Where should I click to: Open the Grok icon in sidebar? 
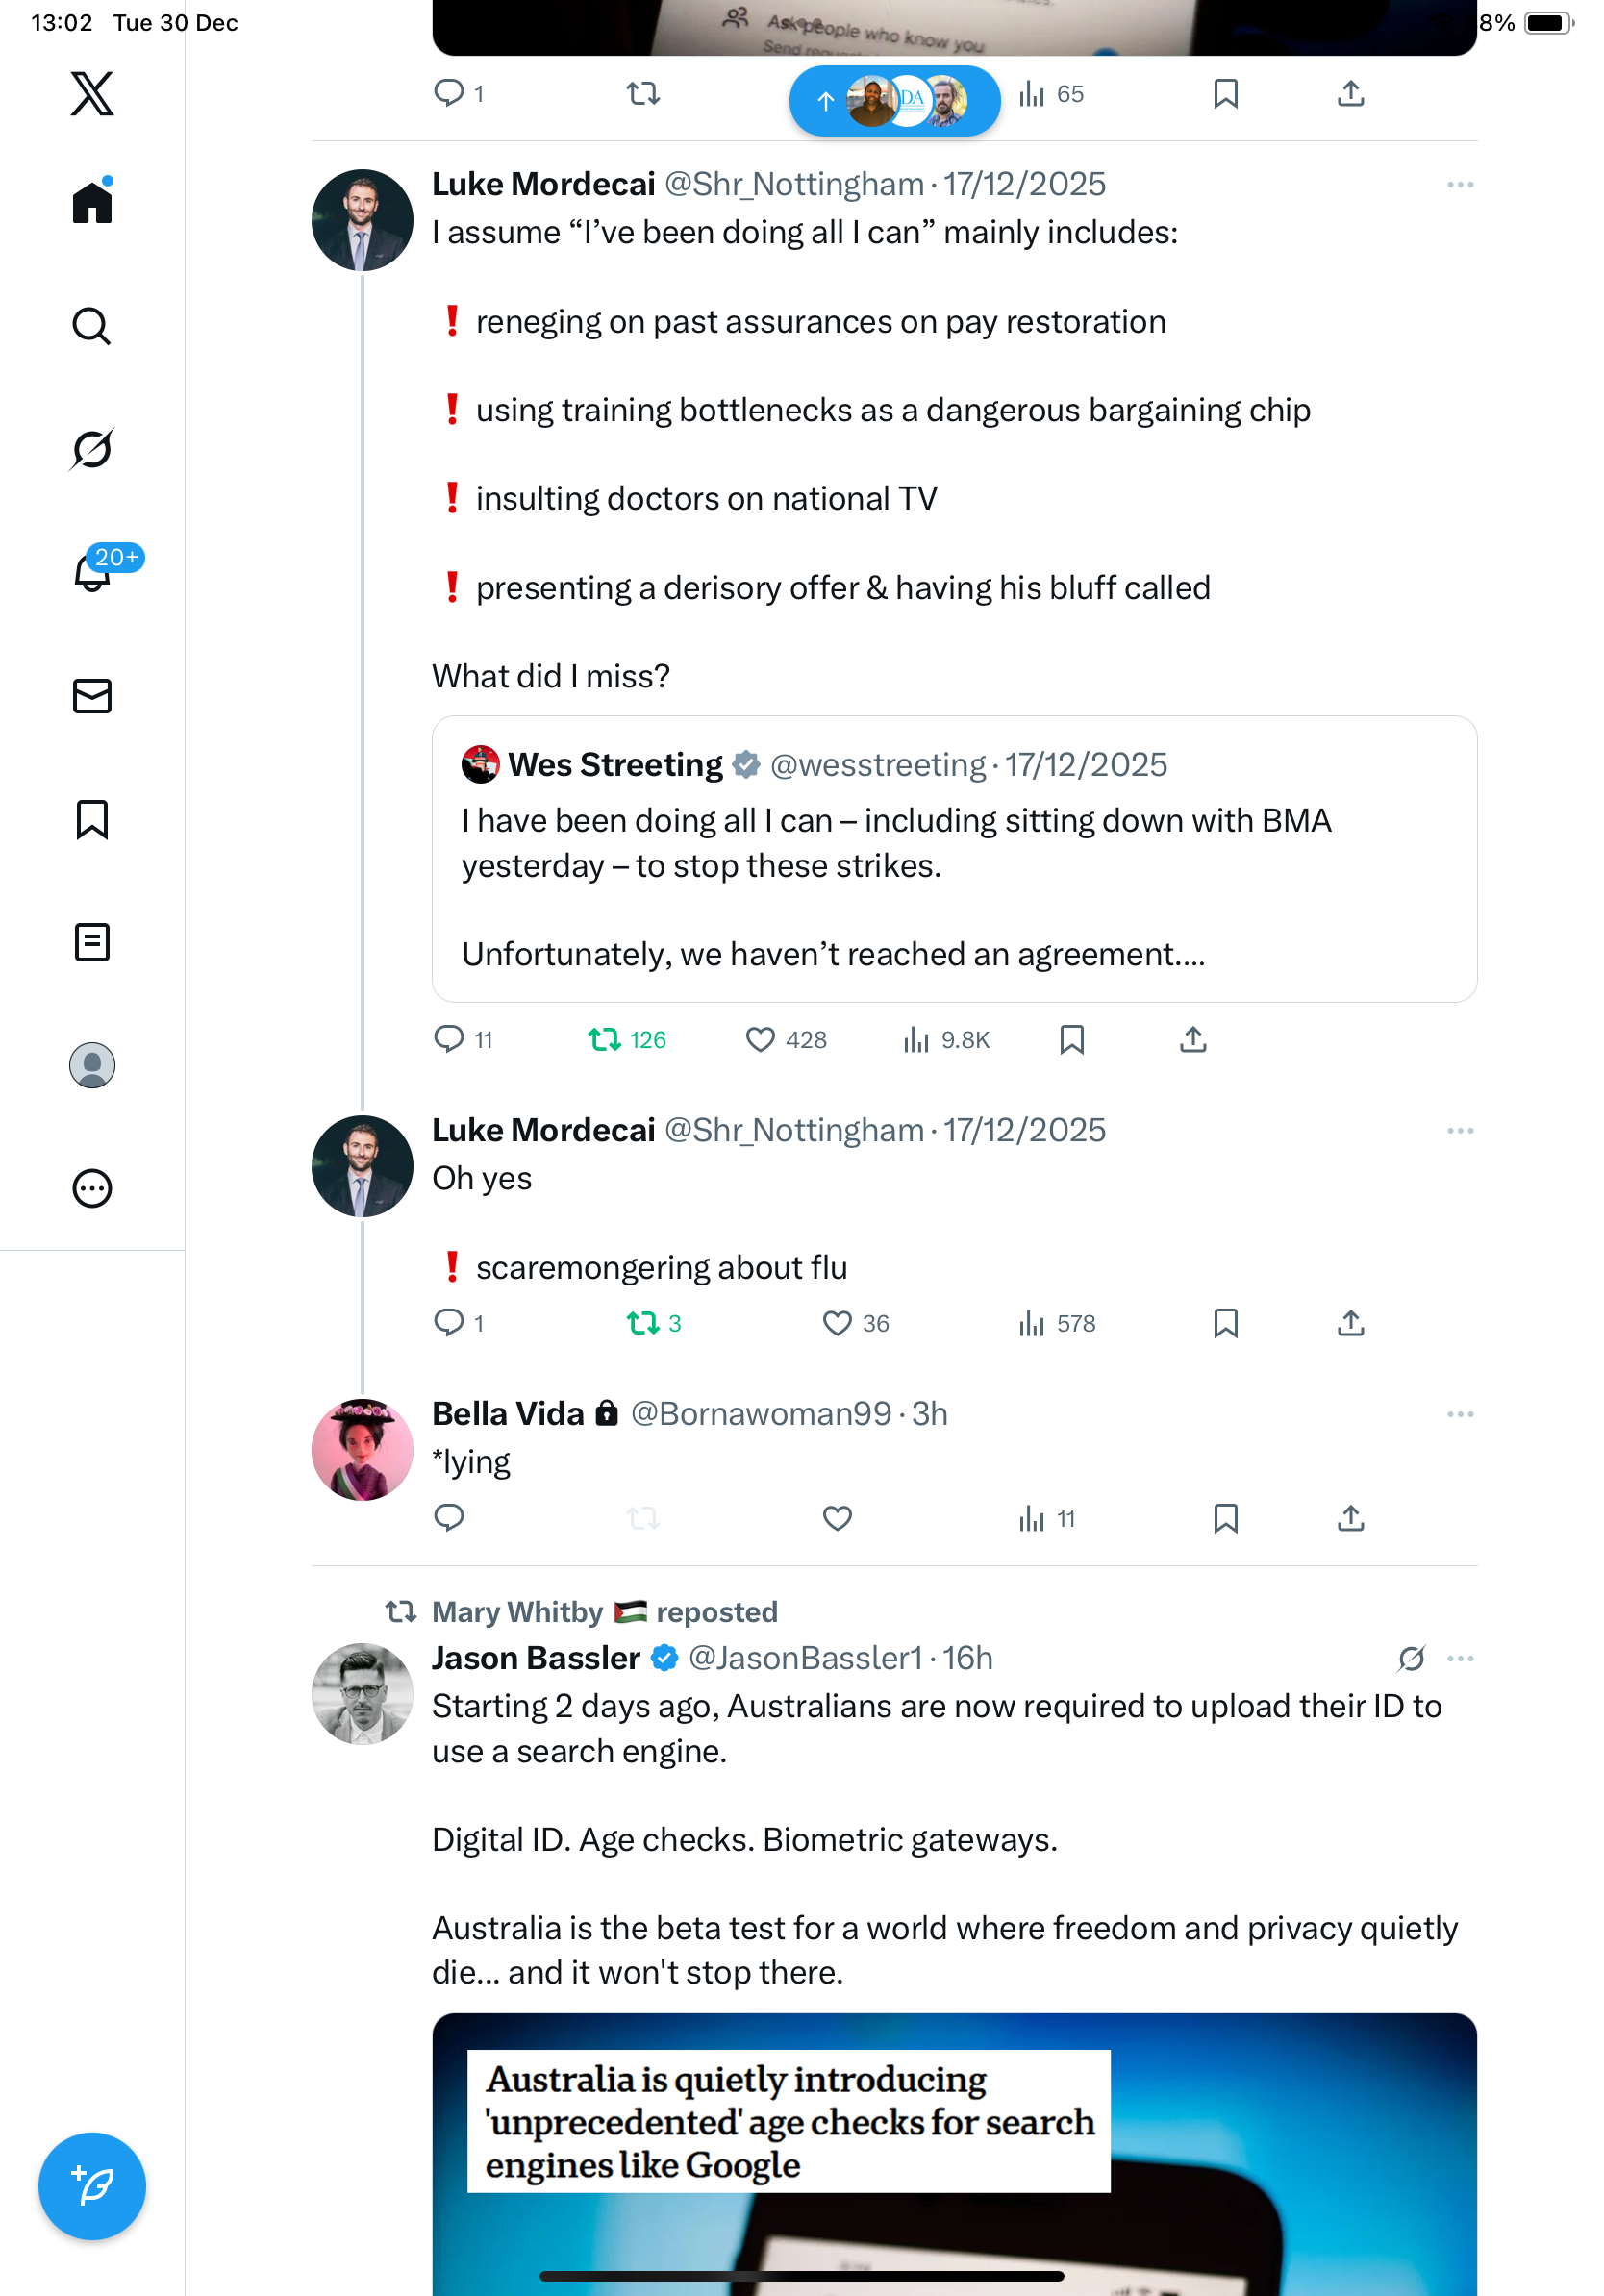coord(92,449)
